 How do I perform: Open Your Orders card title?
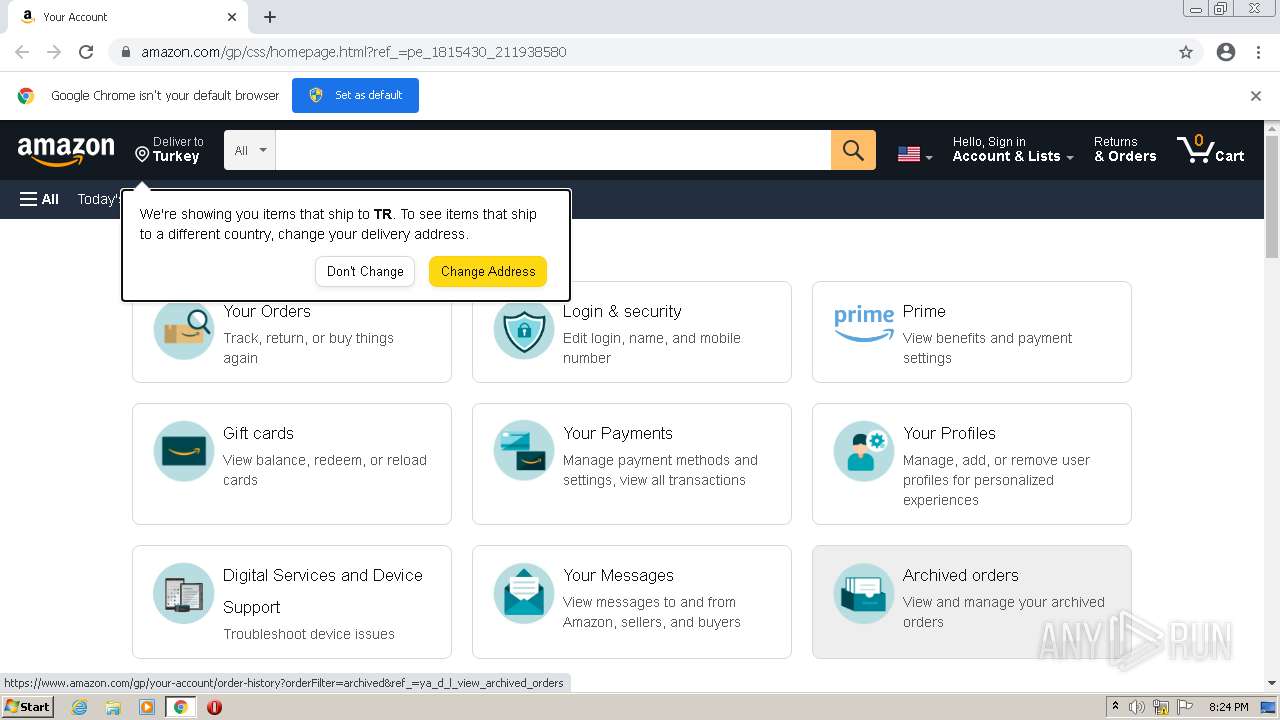pyautogui.click(x=267, y=311)
